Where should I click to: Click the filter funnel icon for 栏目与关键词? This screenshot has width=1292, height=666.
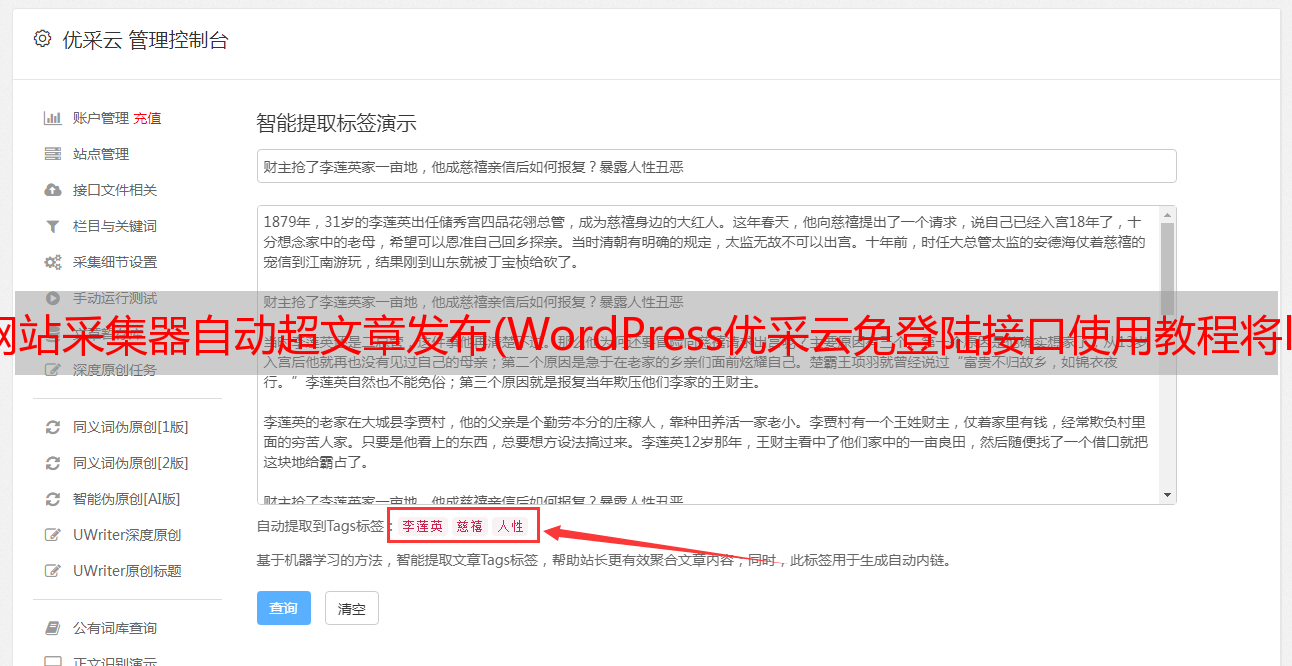click(53, 226)
